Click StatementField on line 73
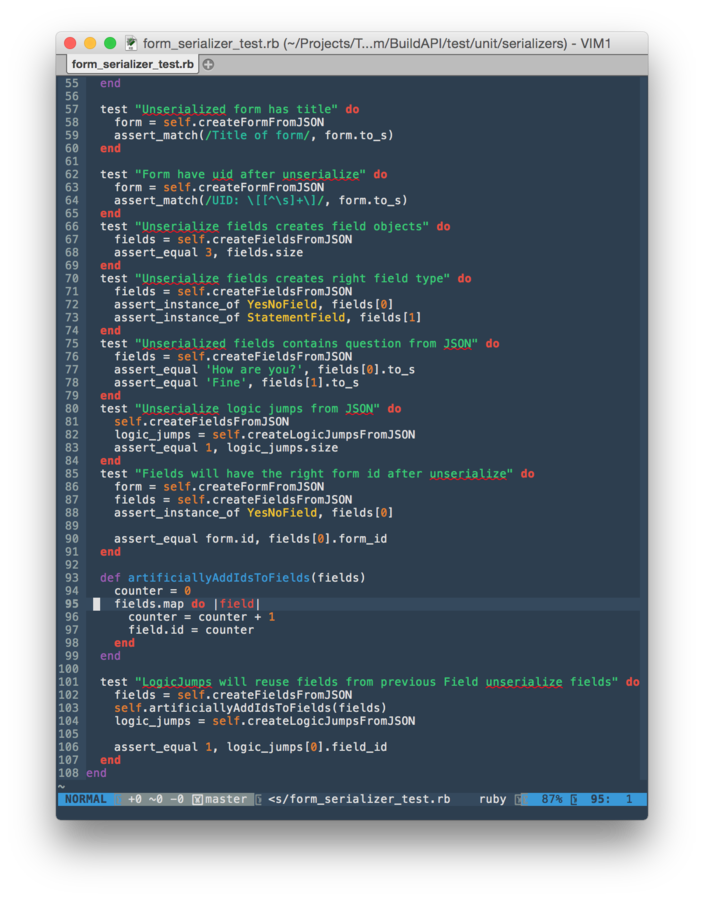Screen dimensions: 704x900 pyautogui.click(x=296, y=317)
